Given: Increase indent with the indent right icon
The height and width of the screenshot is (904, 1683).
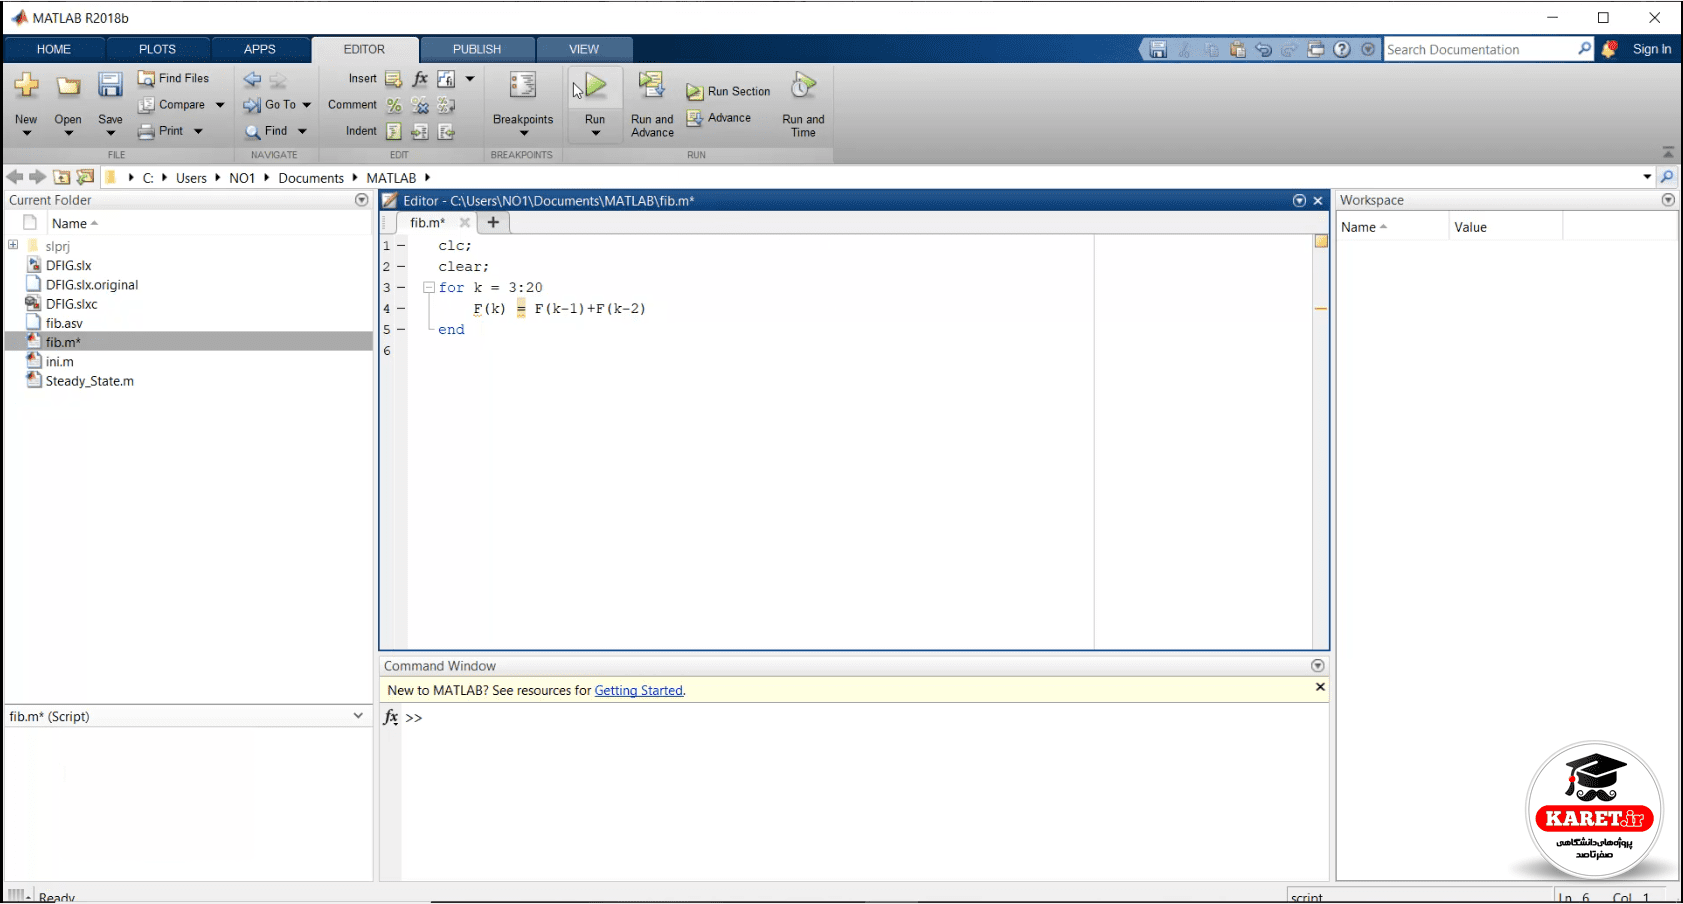Looking at the screenshot, I should [x=420, y=131].
